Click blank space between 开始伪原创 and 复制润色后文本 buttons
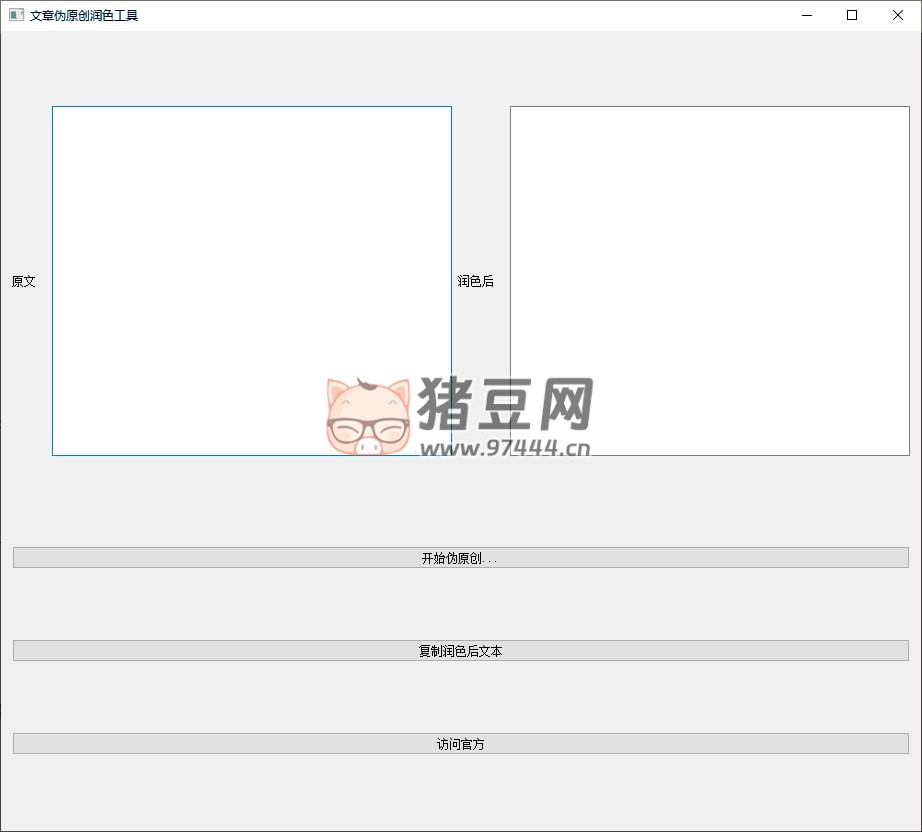This screenshot has height=832, width=922. (x=460, y=604)
